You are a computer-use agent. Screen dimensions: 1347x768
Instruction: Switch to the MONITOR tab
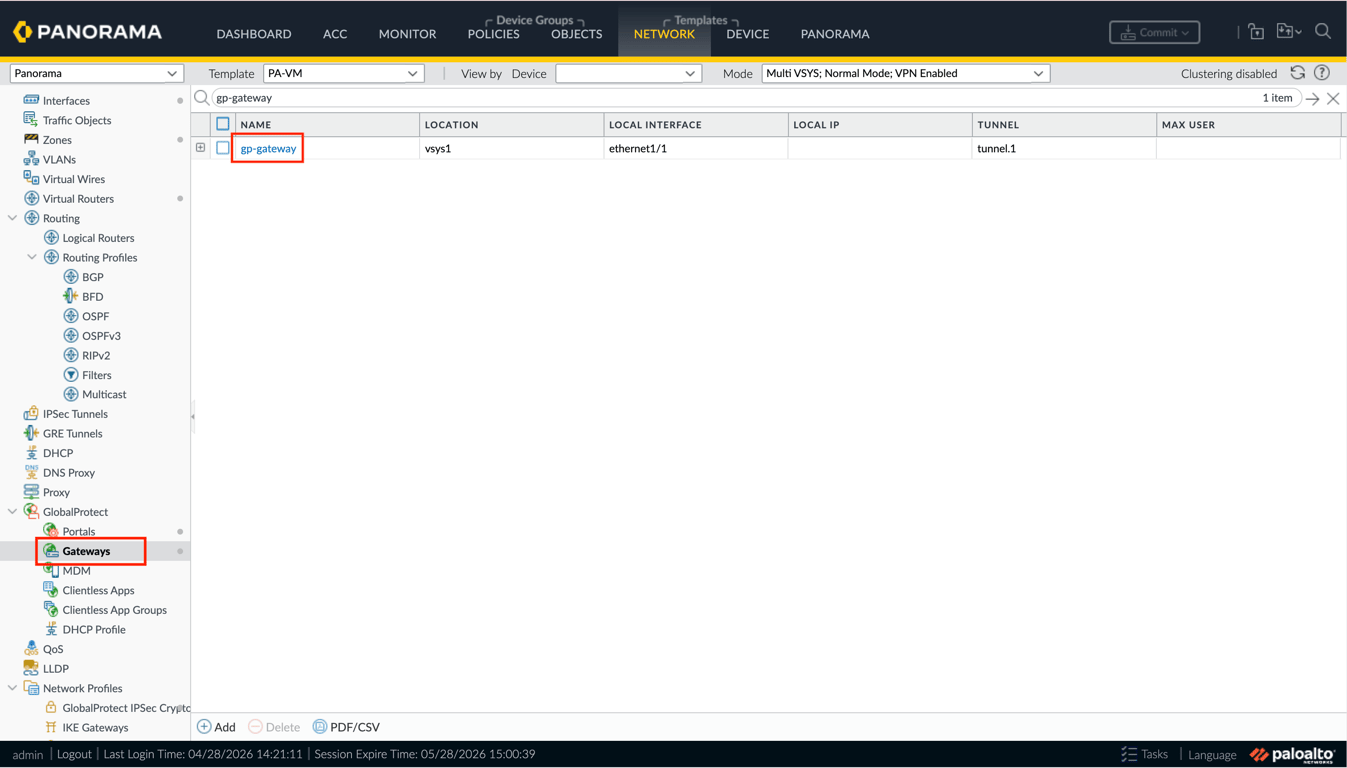(407, 34)
